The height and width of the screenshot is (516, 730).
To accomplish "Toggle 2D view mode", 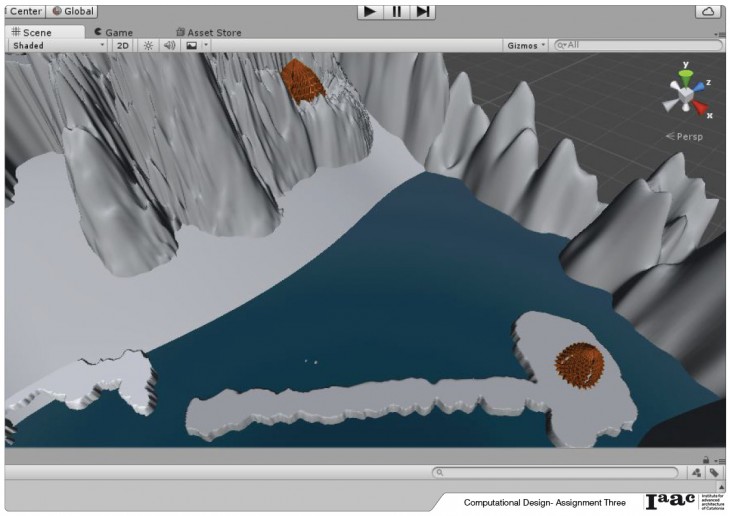I will click(x=122, y=45).
